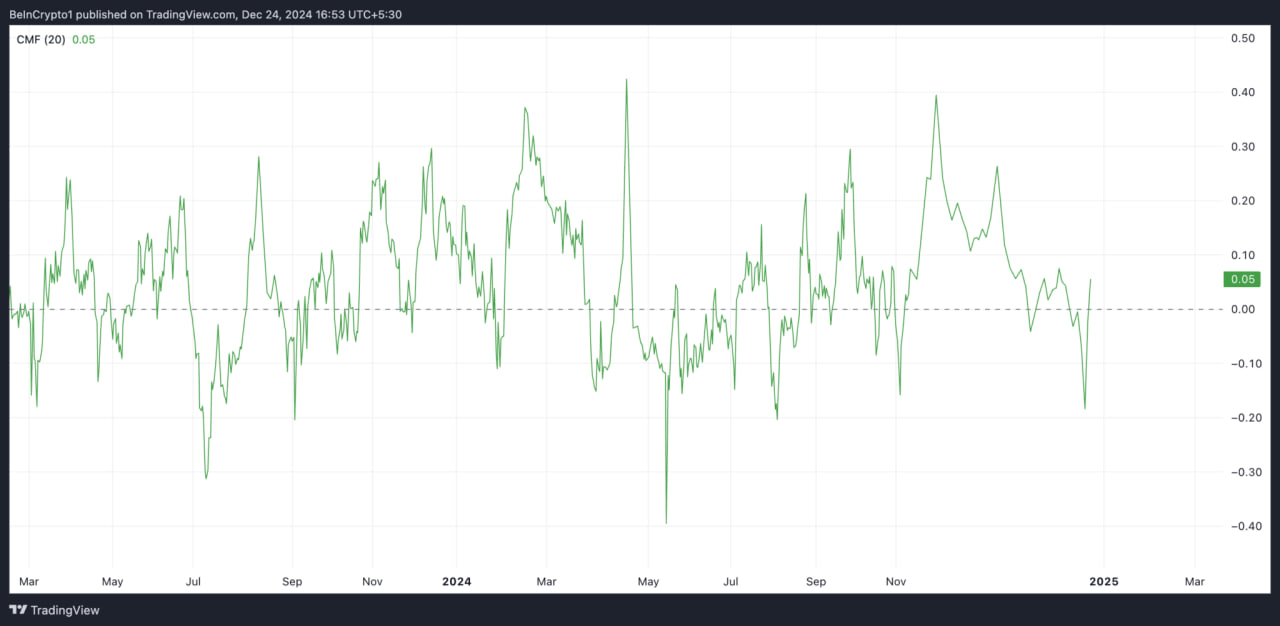The width and height of the screenshot is (1280, 626).
Task: Click the -0.30 level on the value axis
Action: [1240, 472]
